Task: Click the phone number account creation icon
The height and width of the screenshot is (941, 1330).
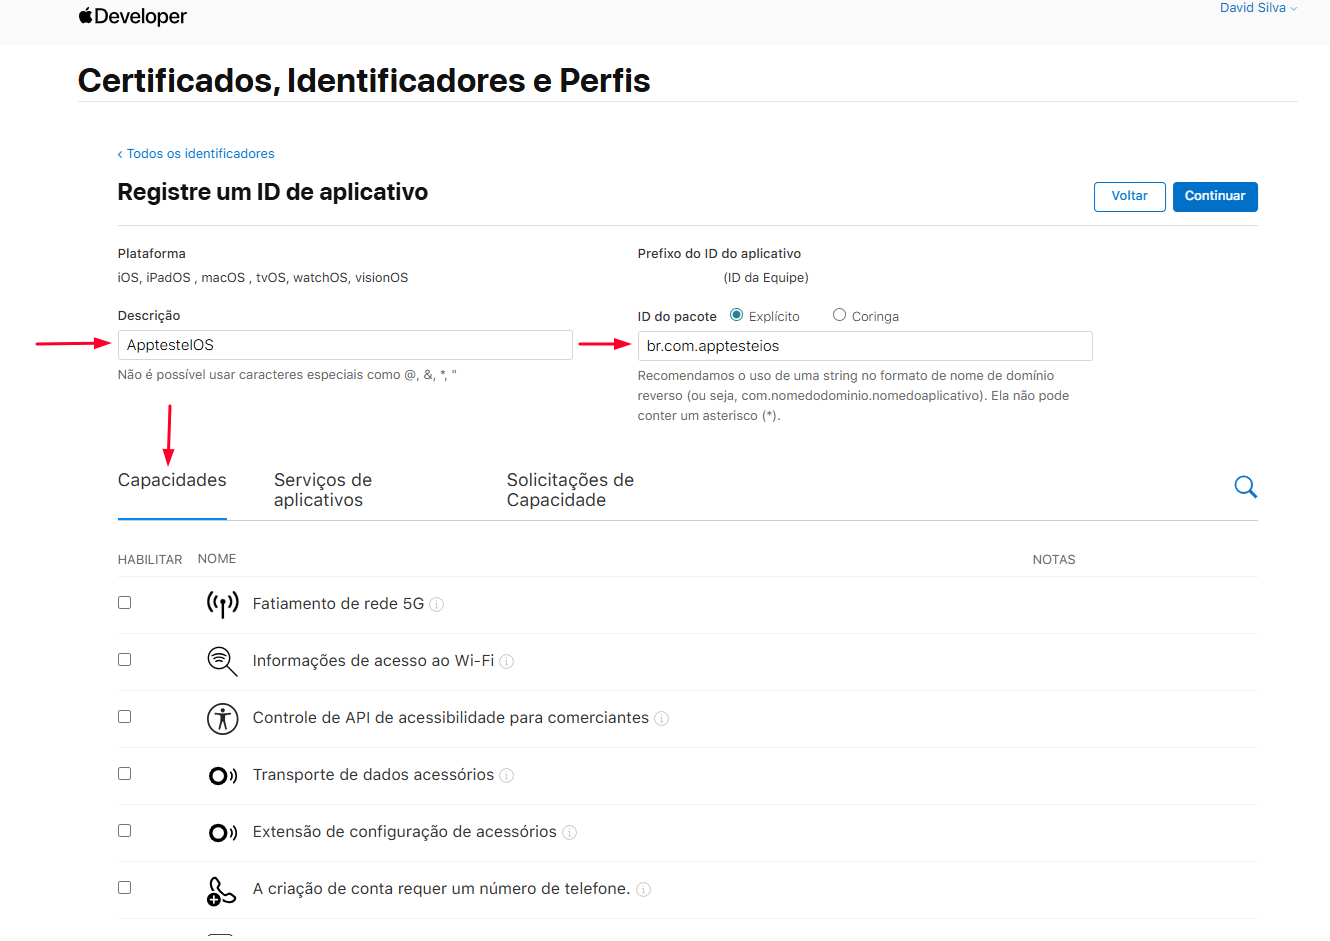Action: pyautogui.click(x=221, y=890)
